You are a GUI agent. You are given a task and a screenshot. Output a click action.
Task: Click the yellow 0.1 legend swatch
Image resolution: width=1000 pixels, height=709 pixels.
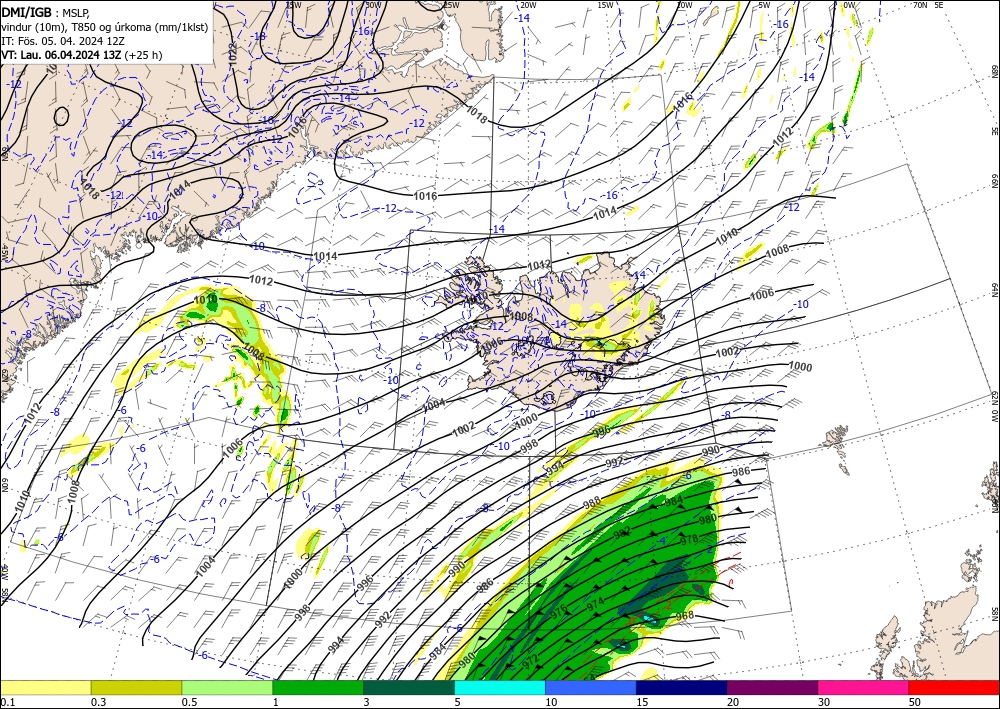[x=45, y=687]
